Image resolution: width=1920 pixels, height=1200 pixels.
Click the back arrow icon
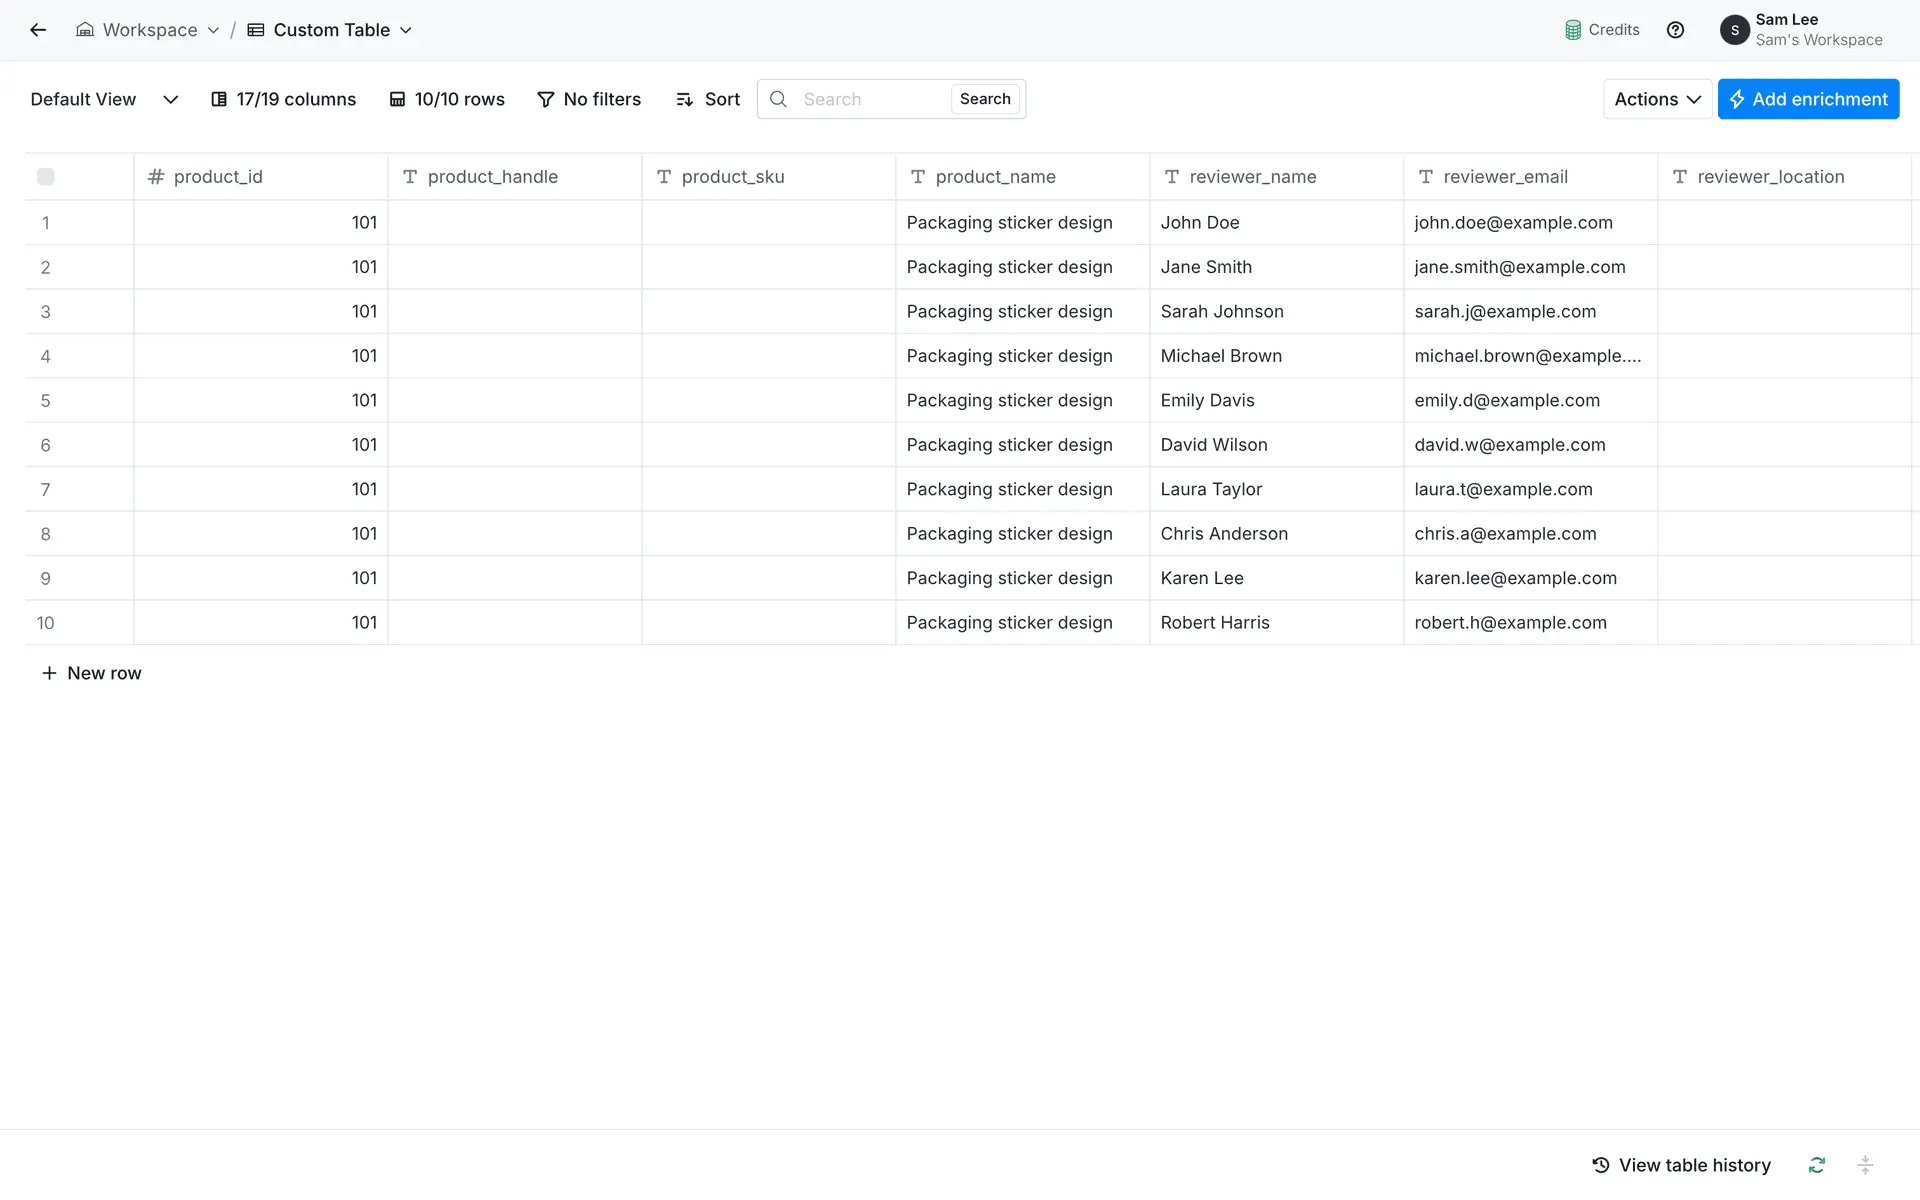pos(38,30)
